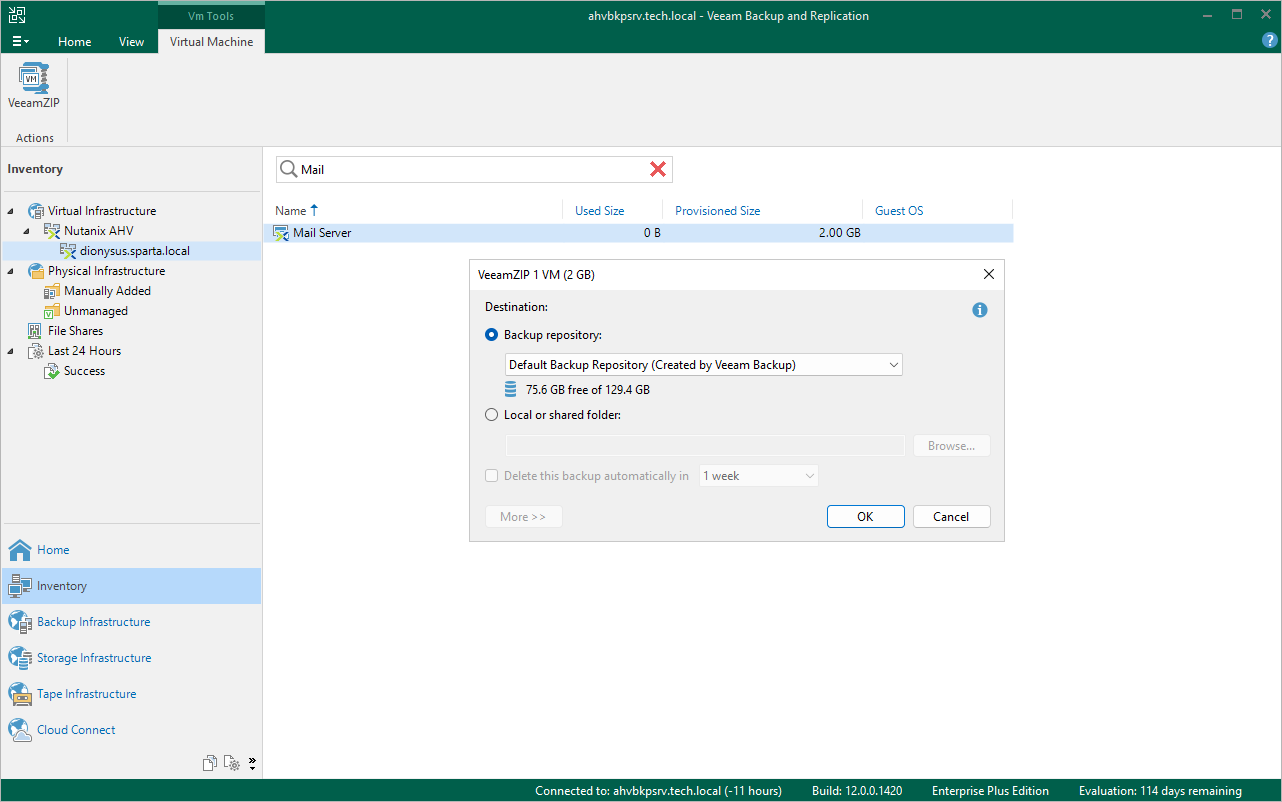
Task: Click the Storage Infrastructure pane icon
Action: click(20, 658)
